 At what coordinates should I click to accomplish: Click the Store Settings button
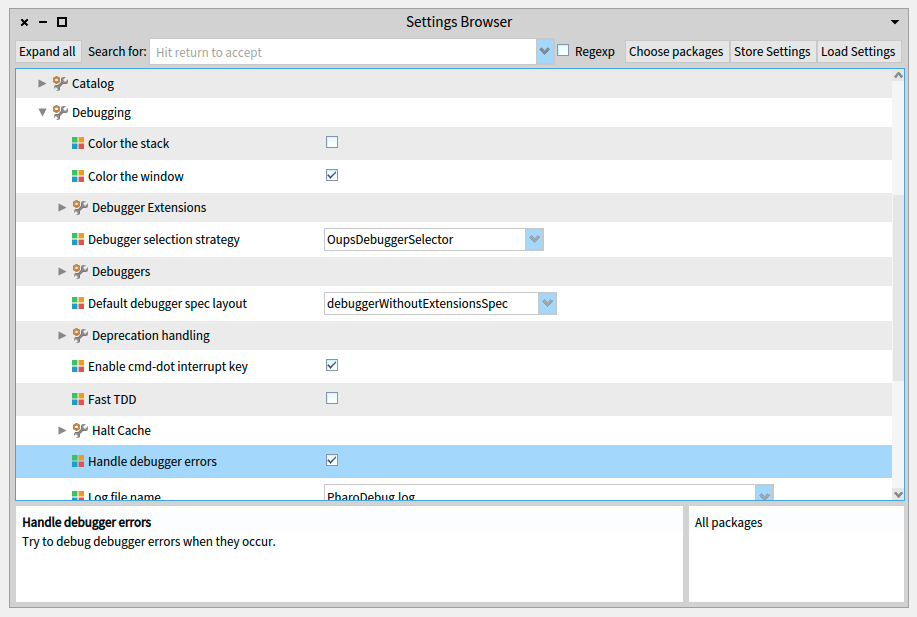[772, 52]
